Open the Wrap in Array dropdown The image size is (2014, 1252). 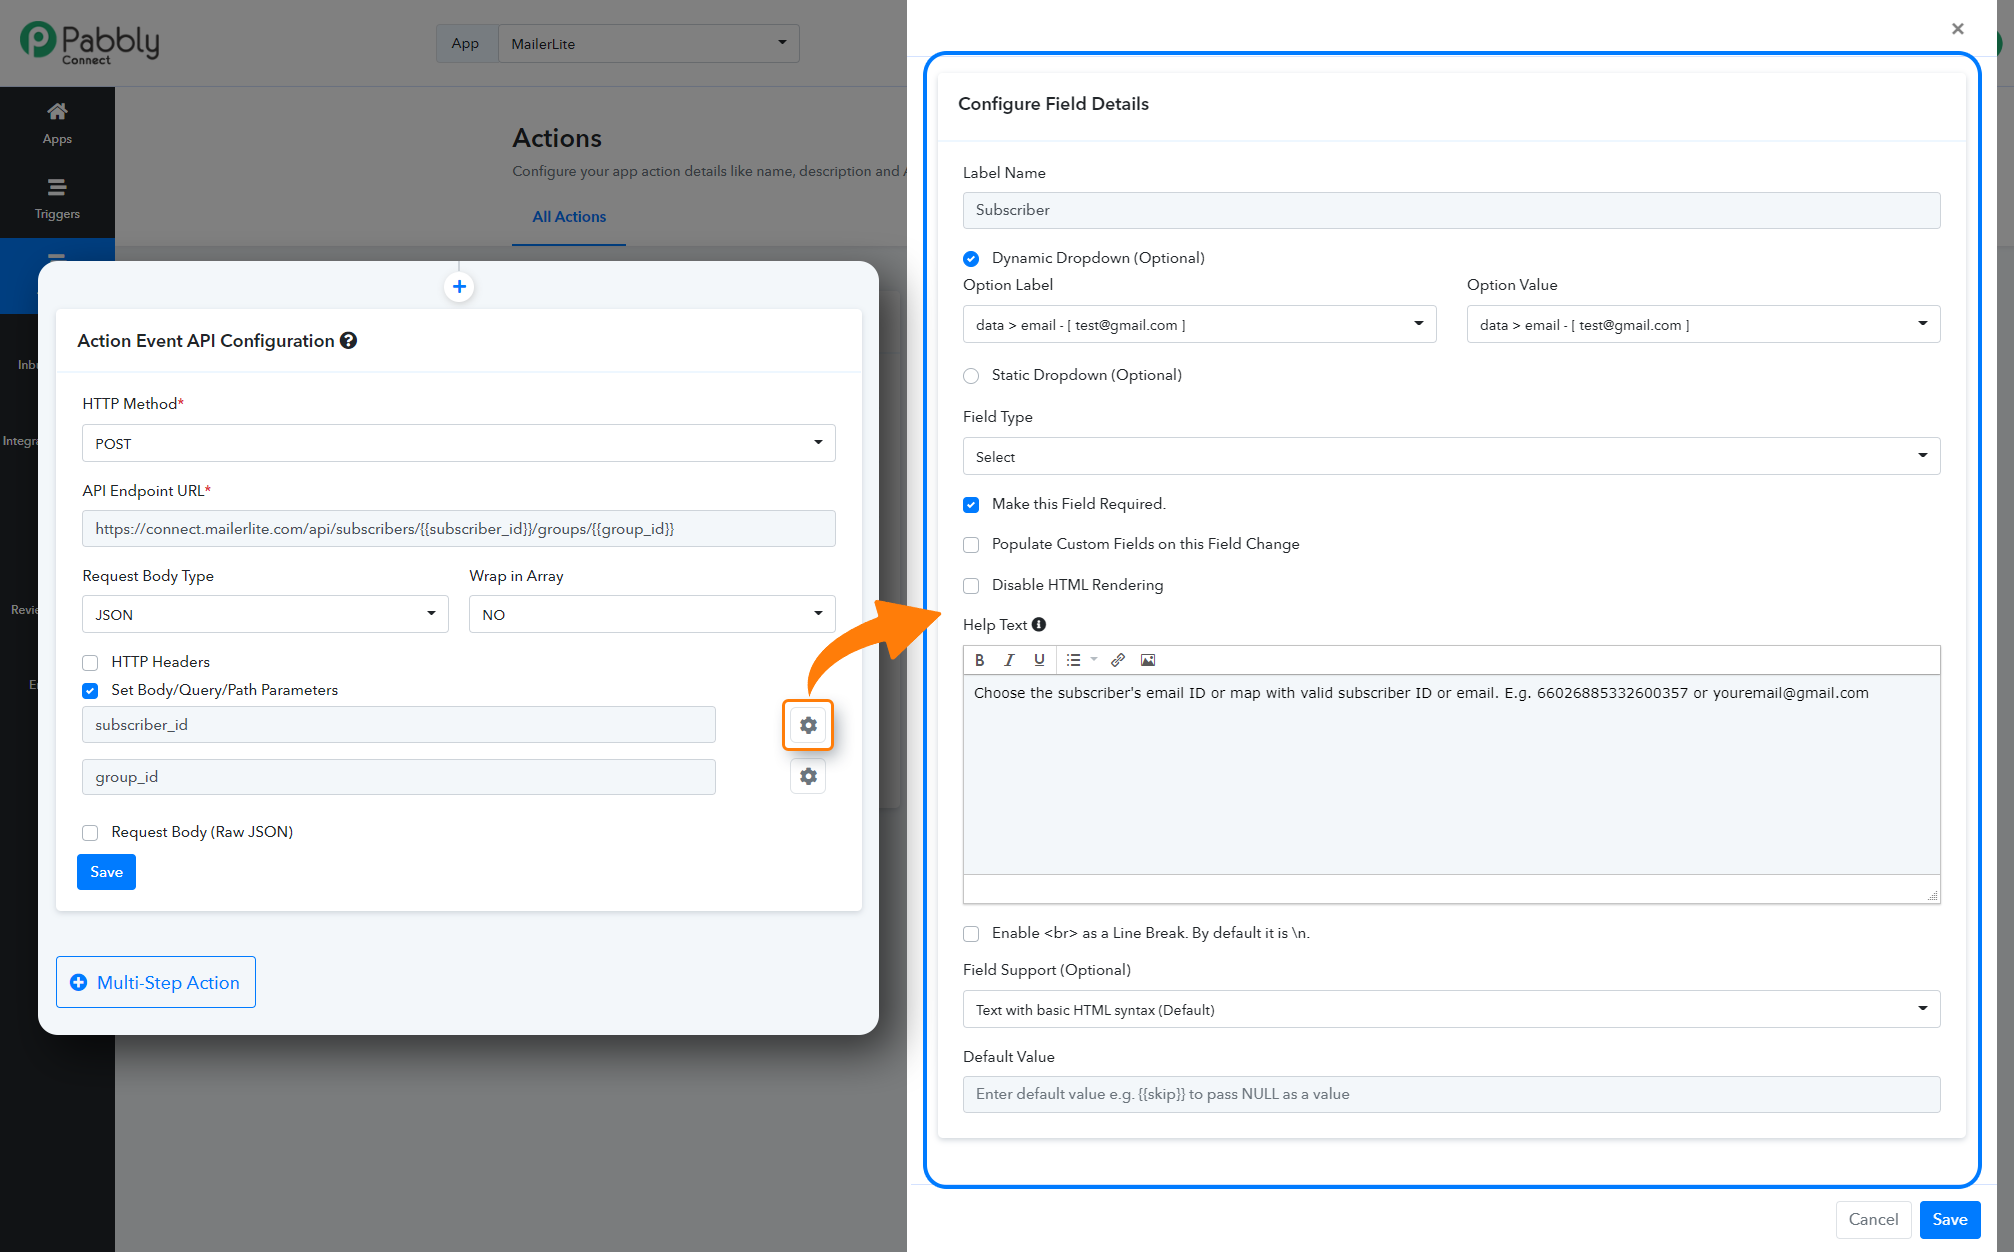652,614
